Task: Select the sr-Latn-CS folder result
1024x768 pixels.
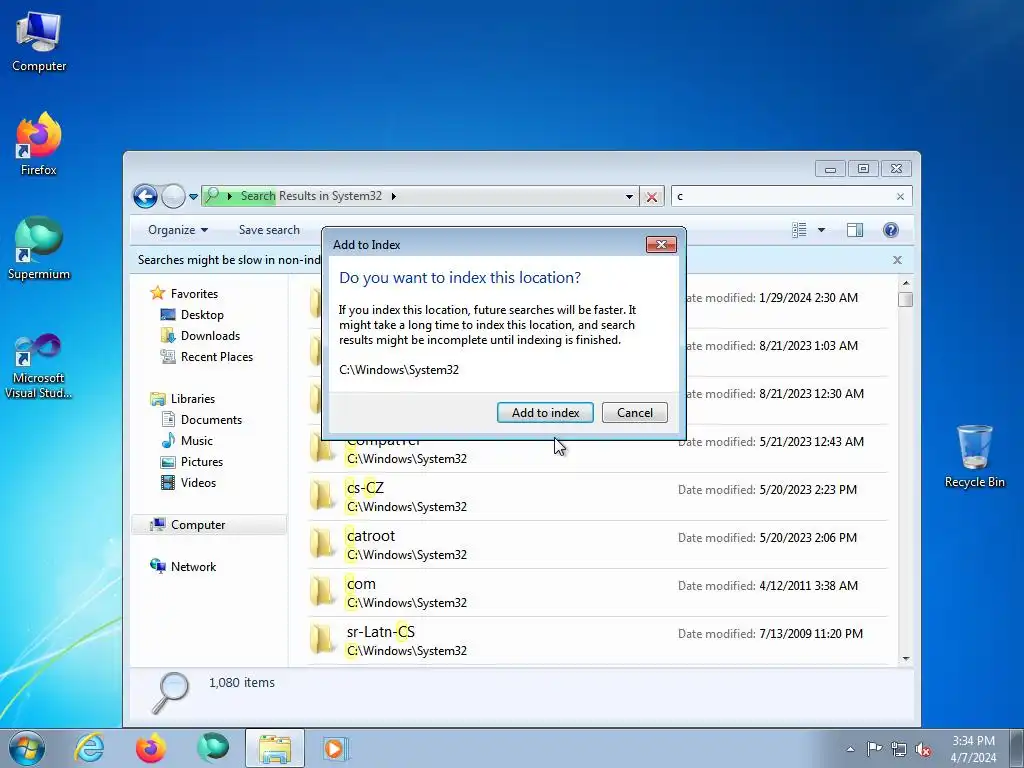Action: 598,641
